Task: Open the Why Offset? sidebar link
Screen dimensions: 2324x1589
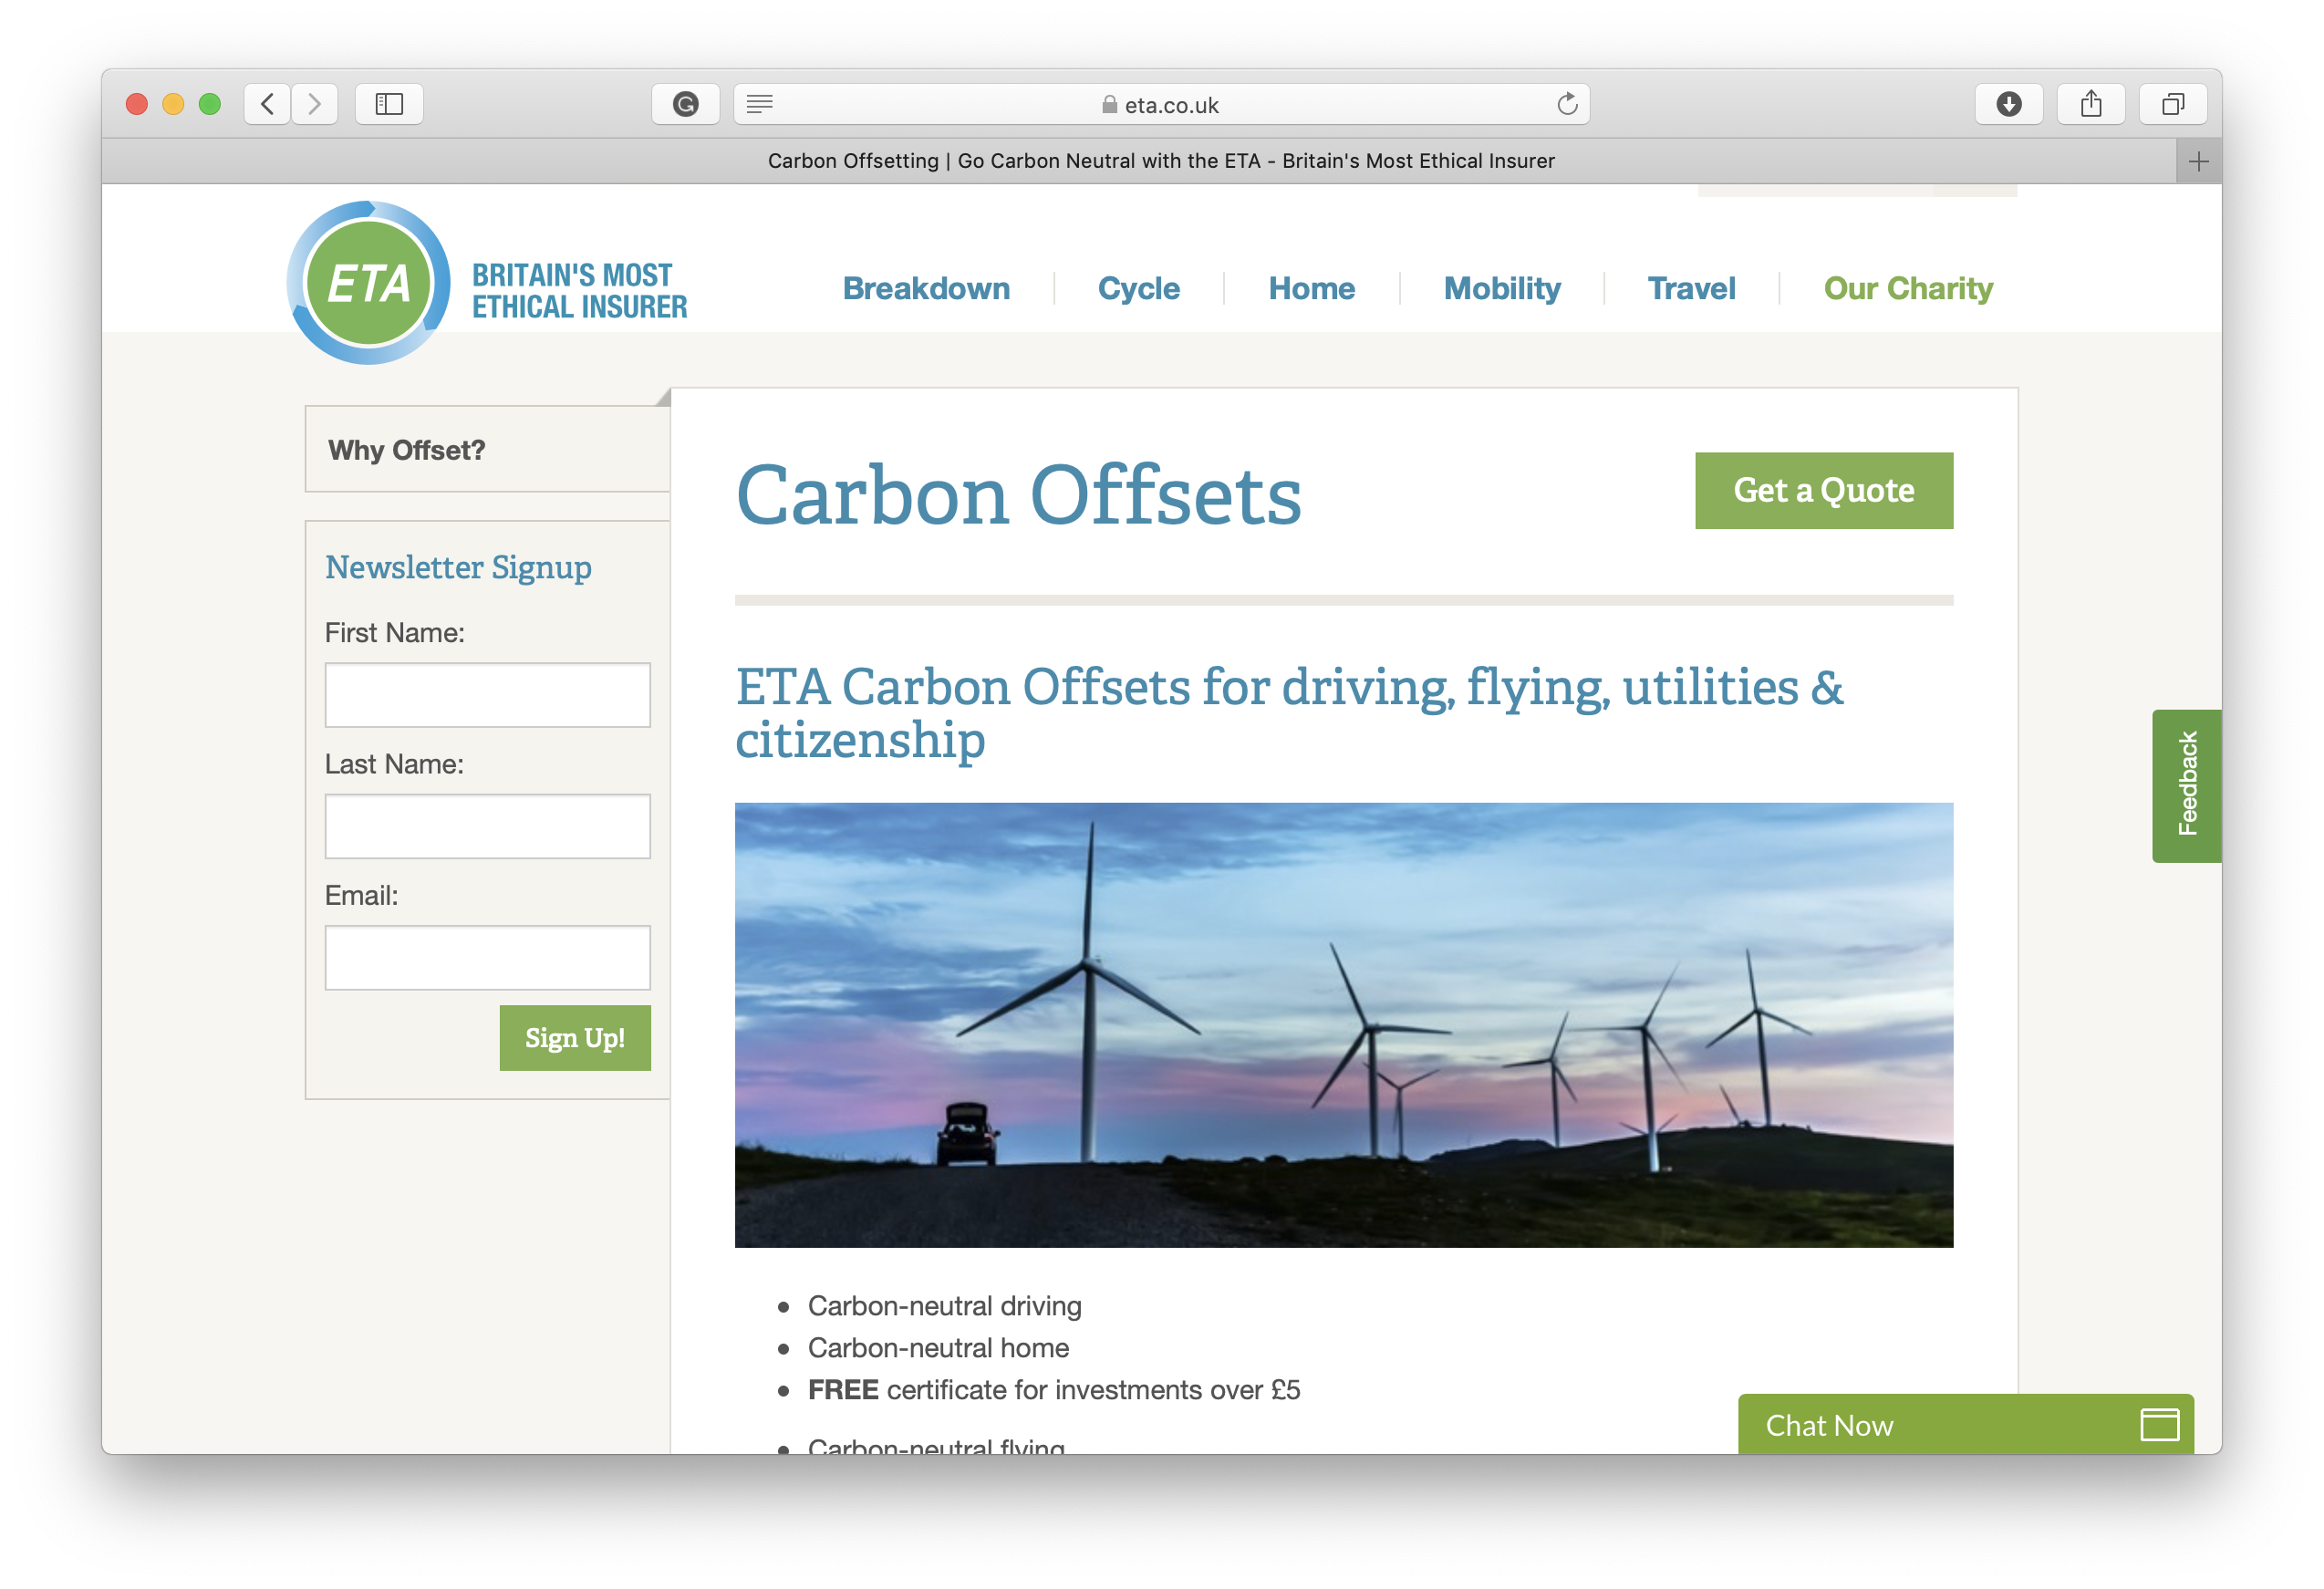Action: point(407,451)
